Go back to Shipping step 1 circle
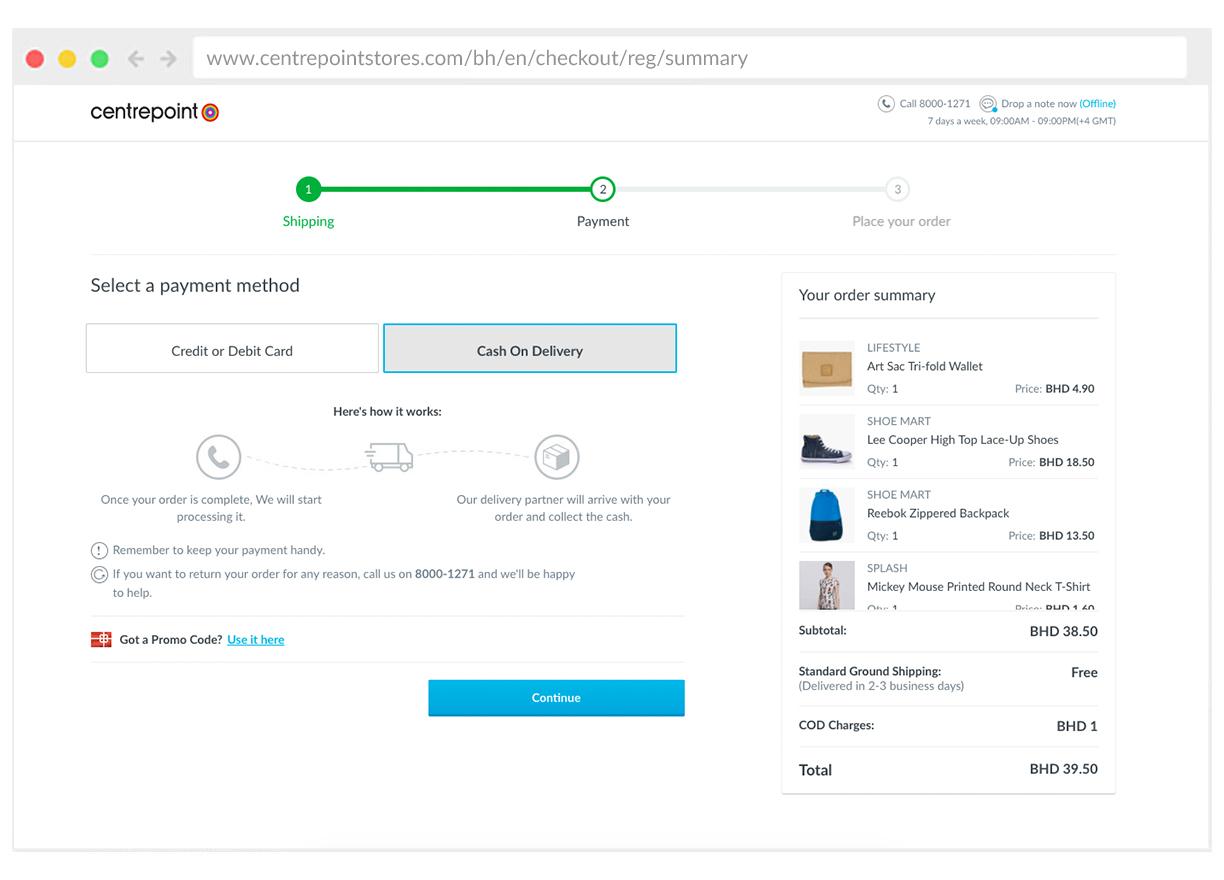Image resolution: width=1224 pixels, height=880 pixels. click(308, 189)
